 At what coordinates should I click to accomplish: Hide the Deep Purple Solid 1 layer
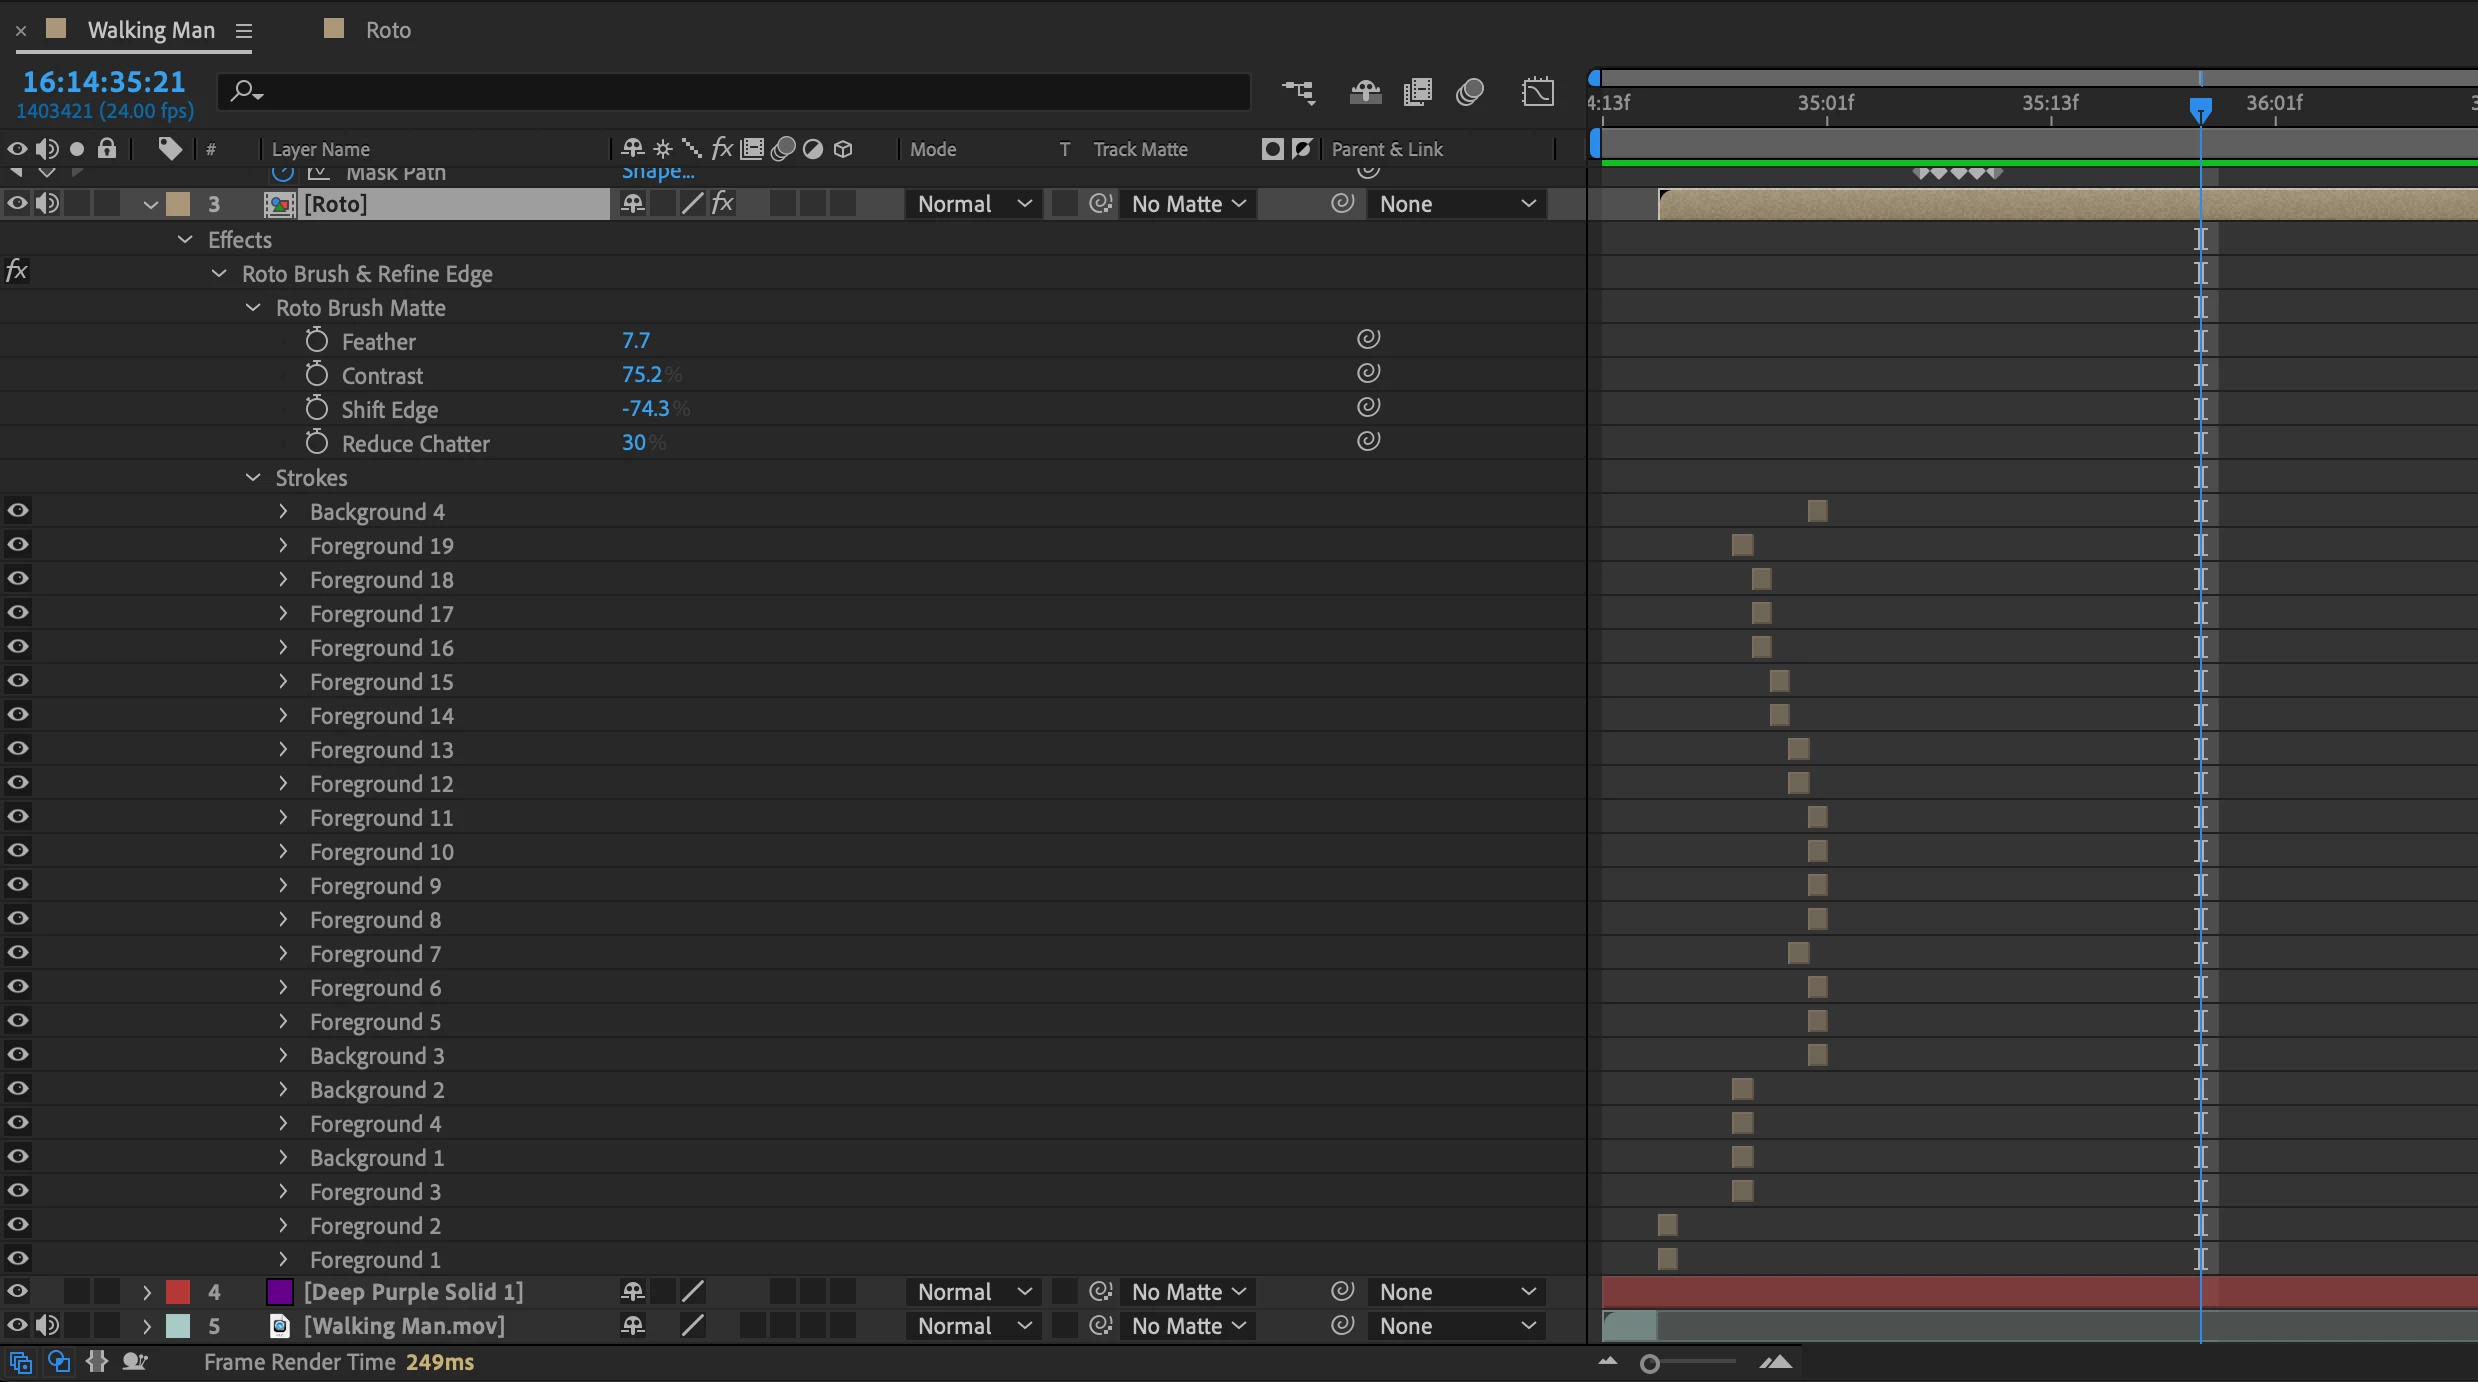(x=18, y=1291)
